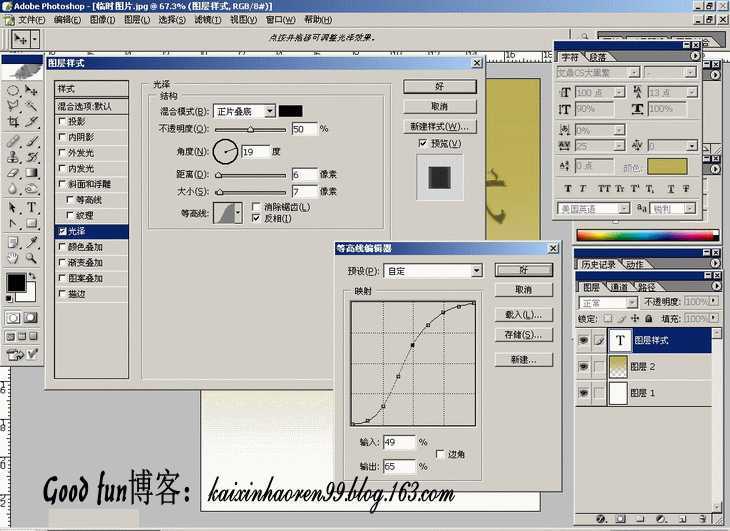Uncheck the 反相 invert checkbox
730x531 pixels.
(257, 218)
